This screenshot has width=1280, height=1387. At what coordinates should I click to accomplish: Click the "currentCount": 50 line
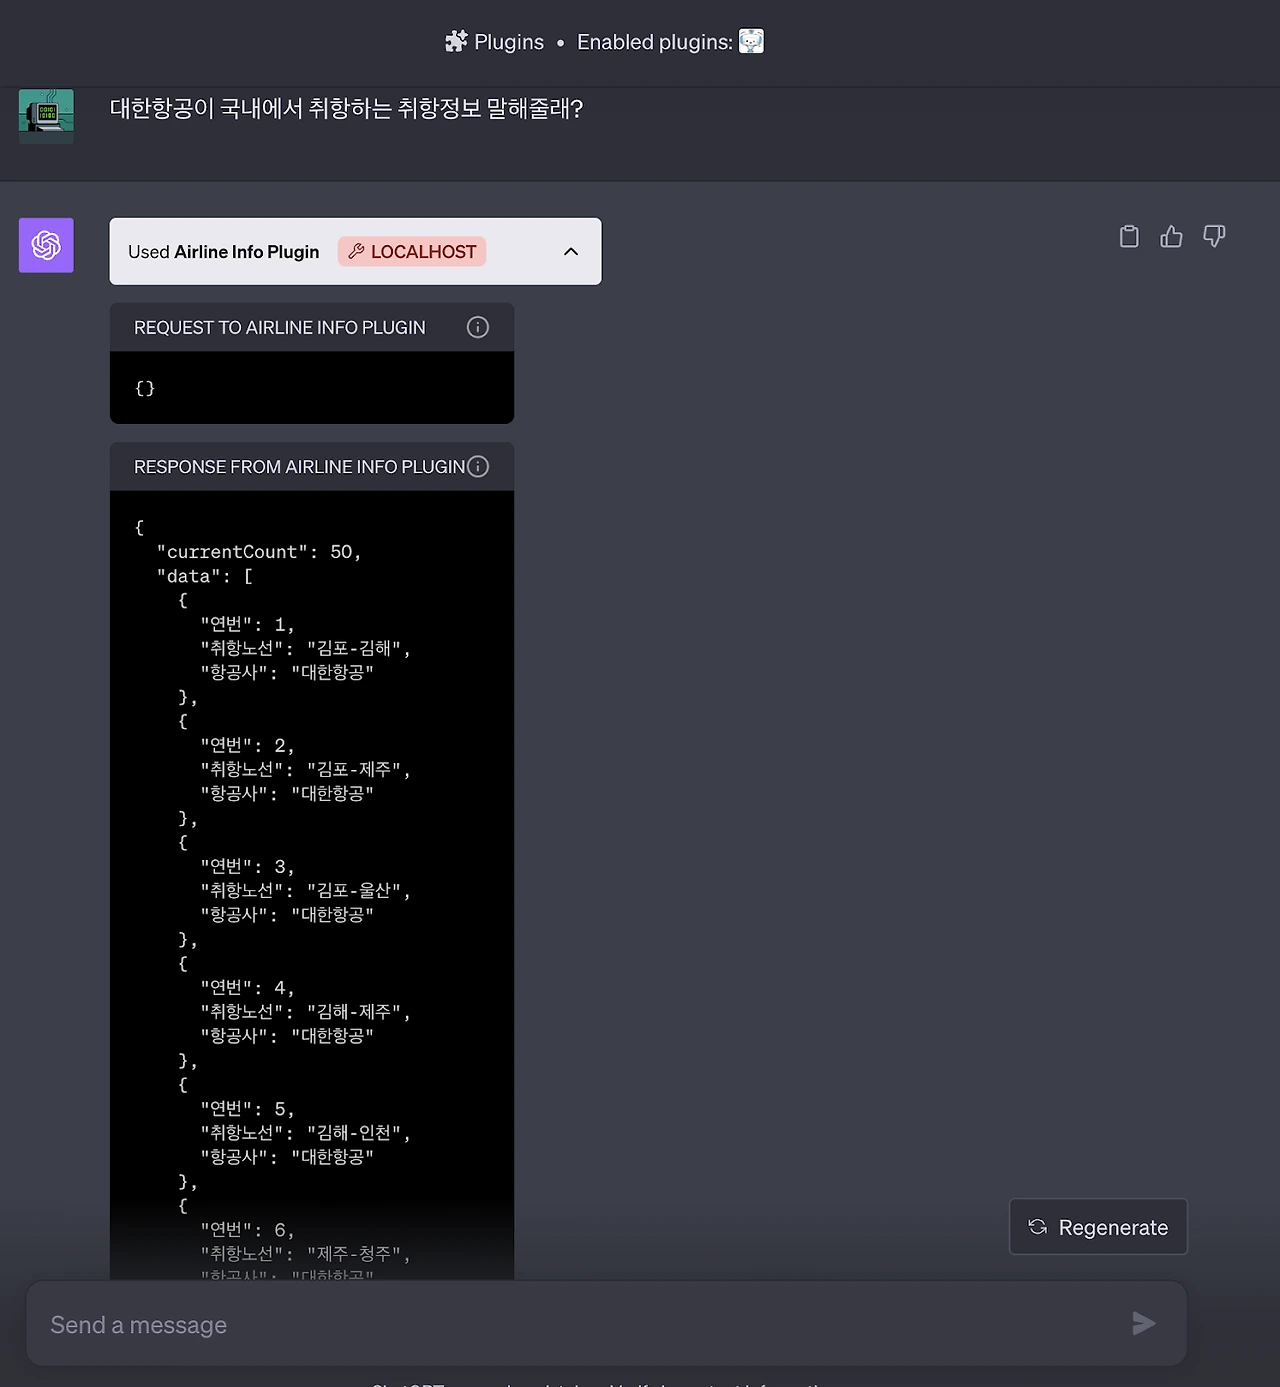pyautogui.click(x=259, y=552)
